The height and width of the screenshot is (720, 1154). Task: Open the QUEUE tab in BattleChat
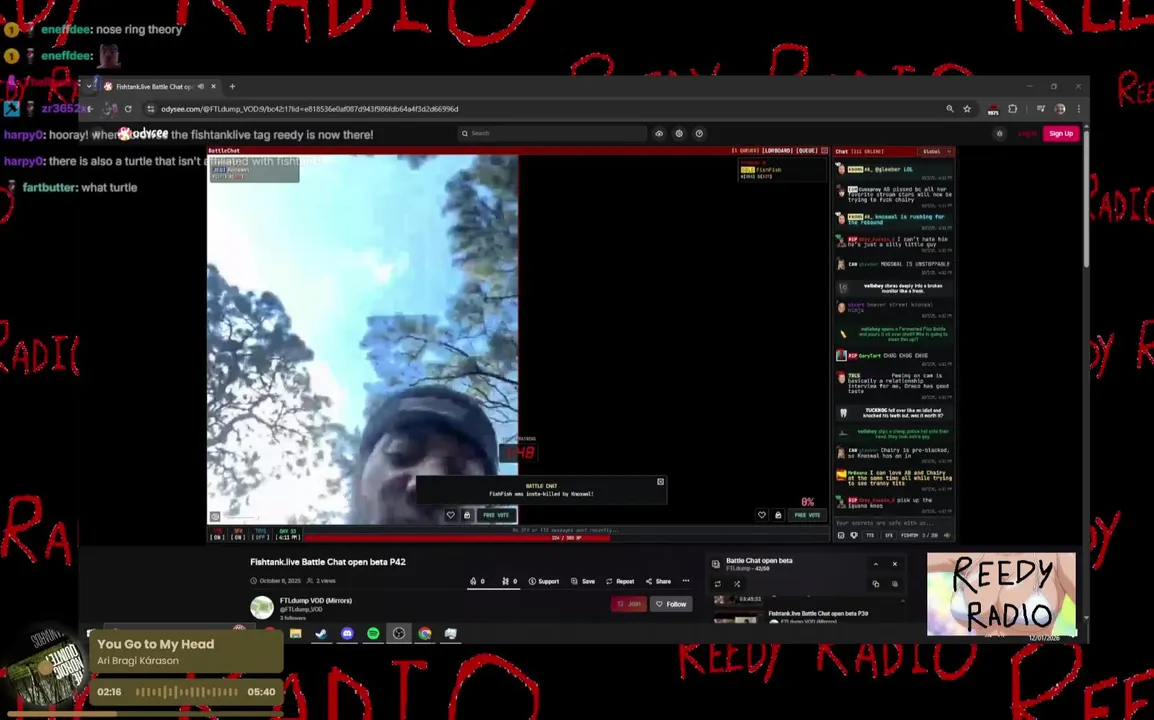(x=808, y=151)
